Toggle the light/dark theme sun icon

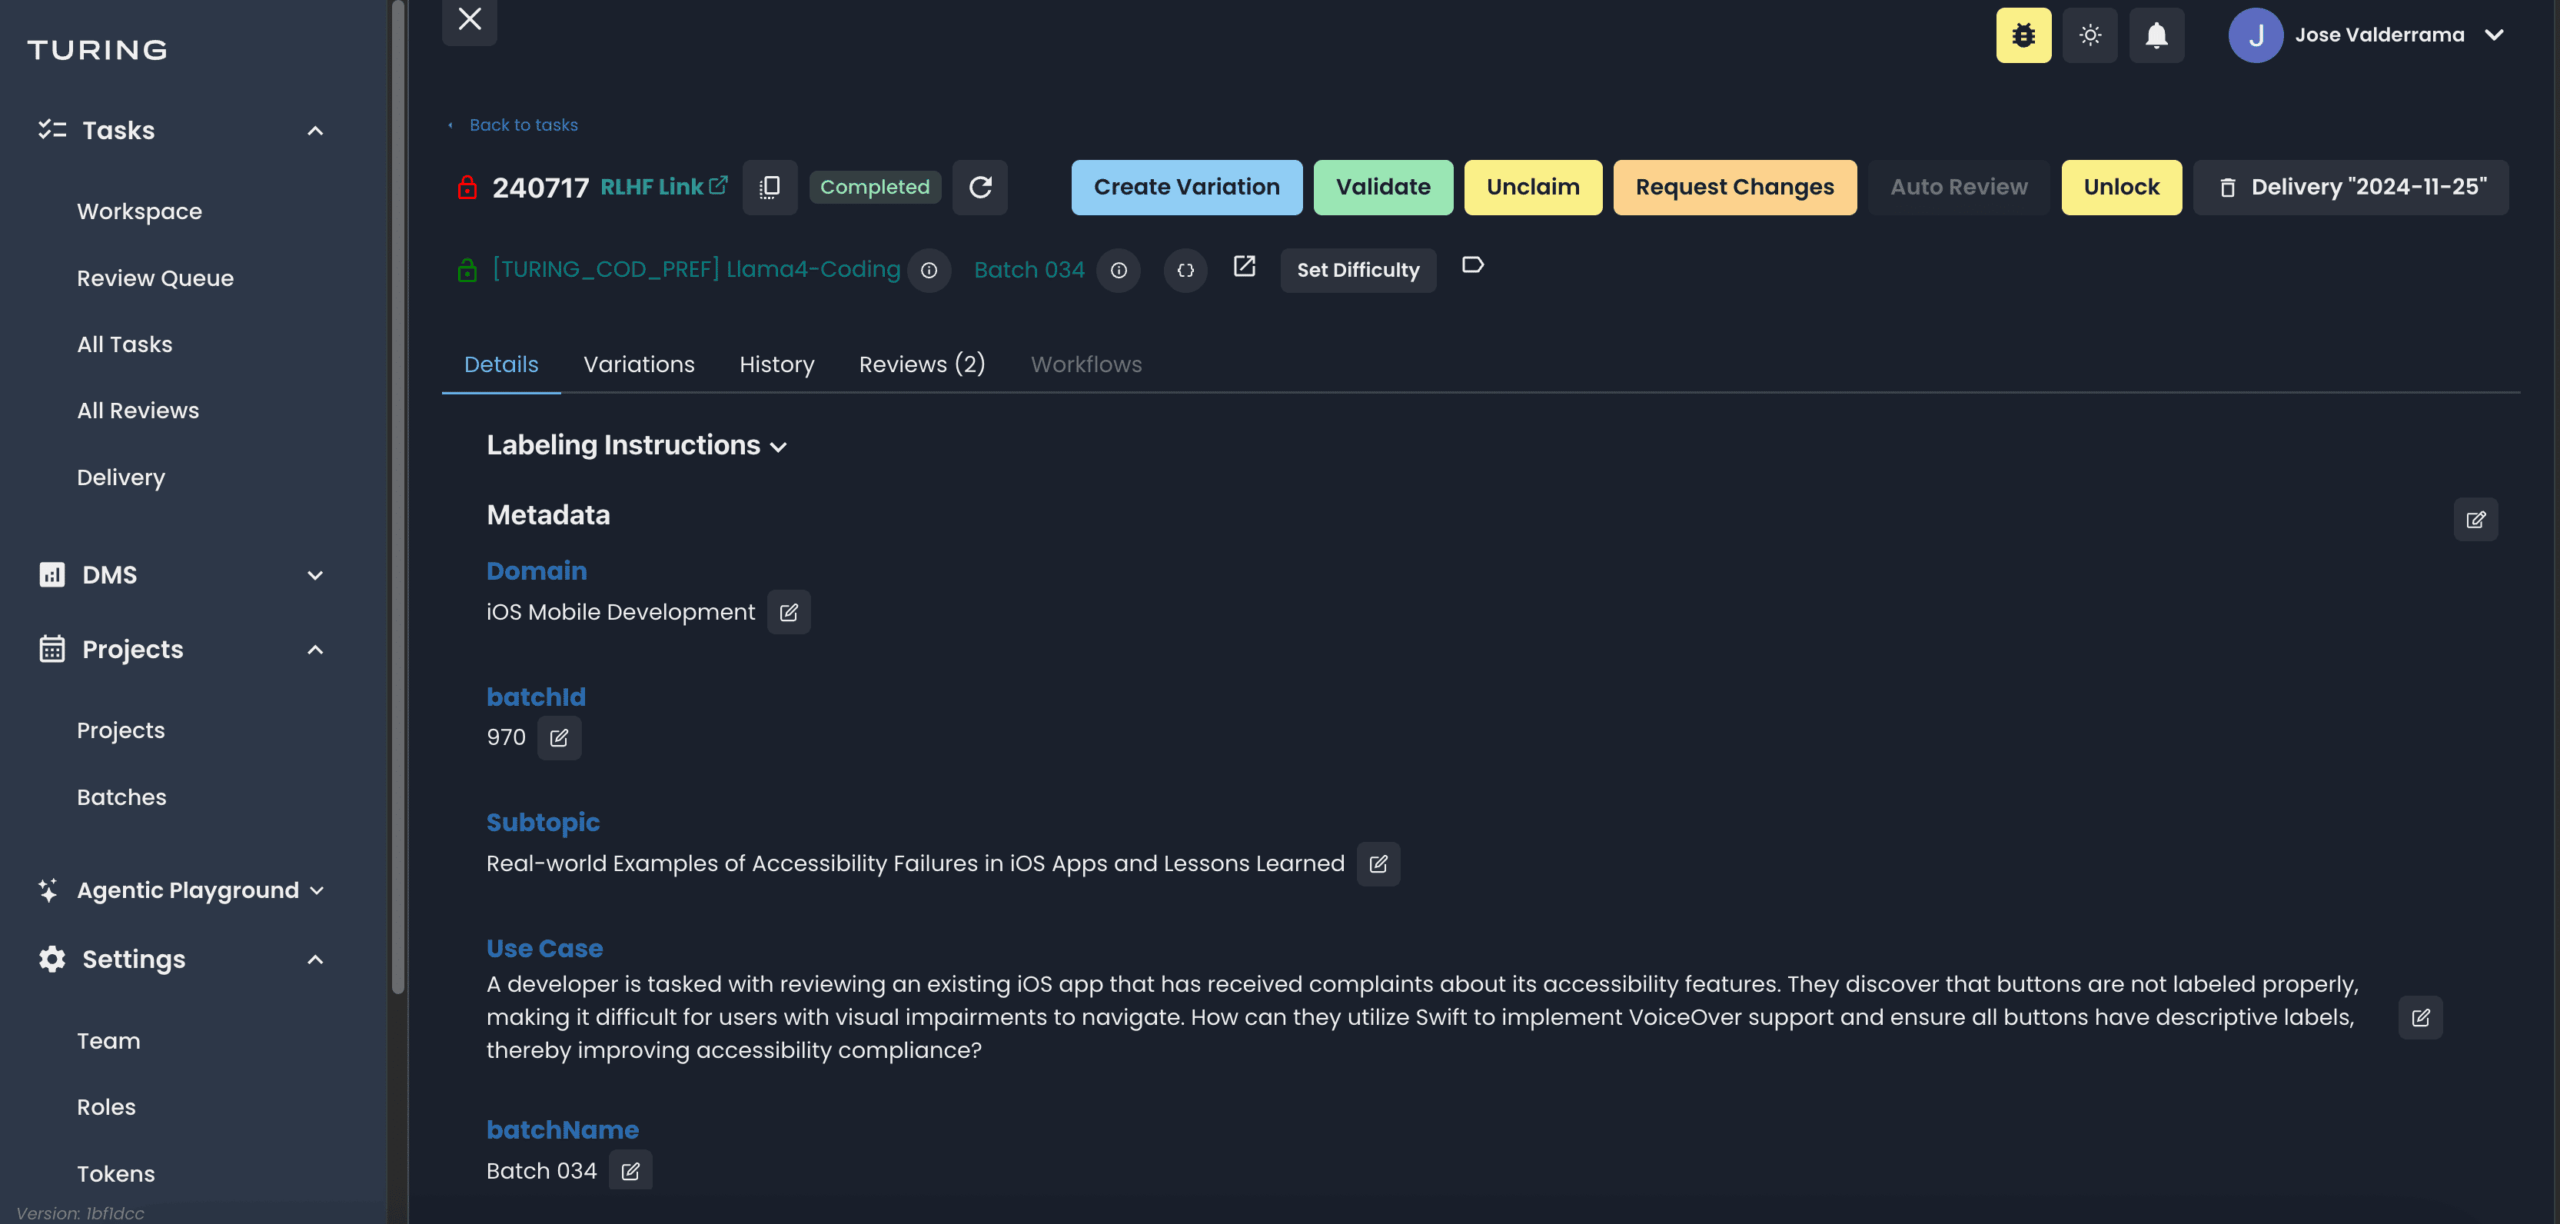pyautogui.click(x=2089, y=36)
